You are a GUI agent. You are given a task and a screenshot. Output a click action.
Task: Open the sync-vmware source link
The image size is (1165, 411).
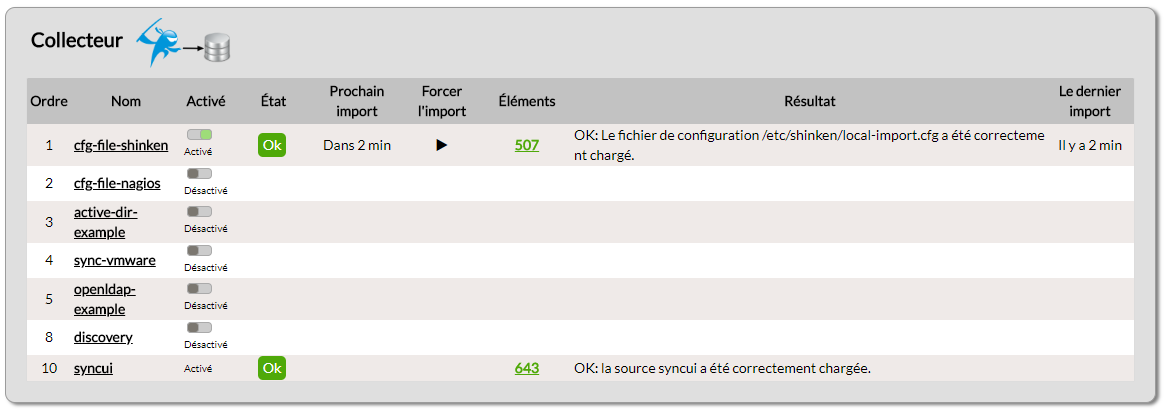pos(114,260)
